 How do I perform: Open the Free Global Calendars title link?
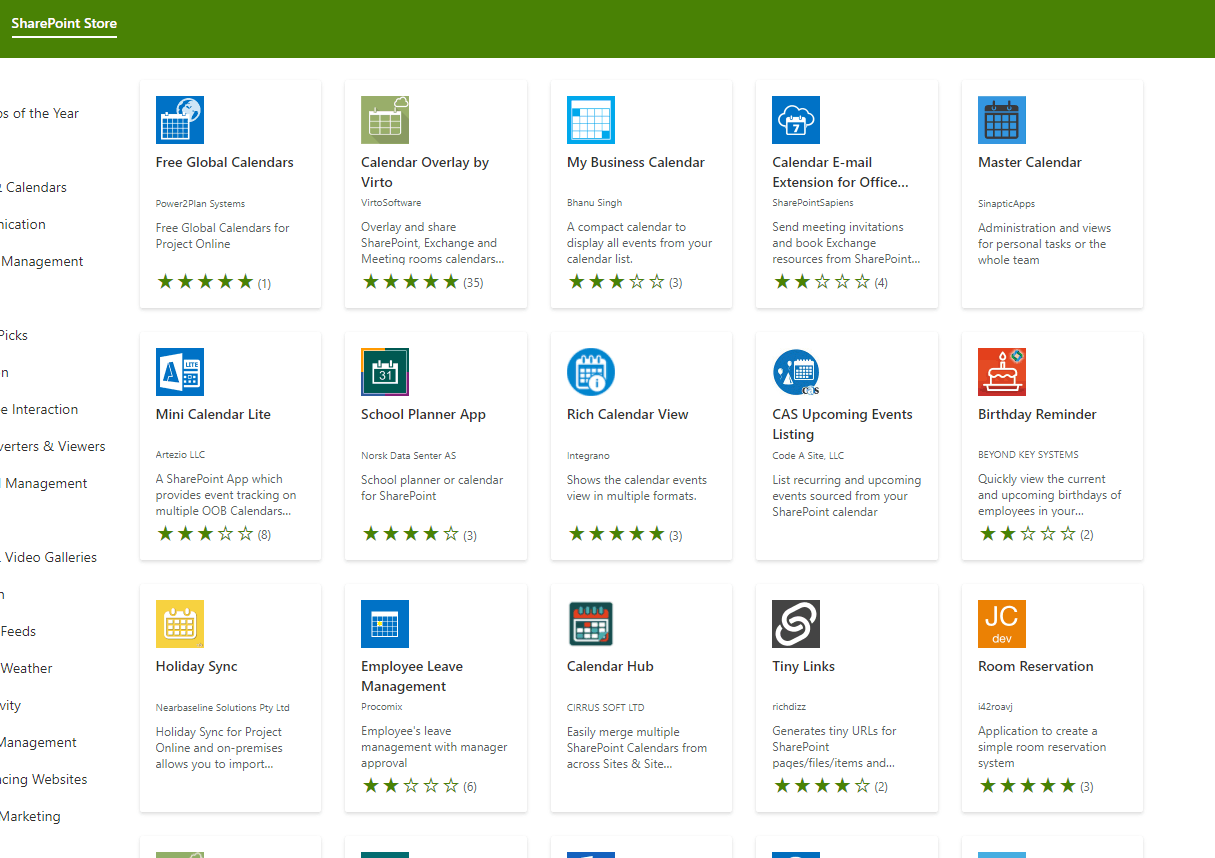click(225, 162)
